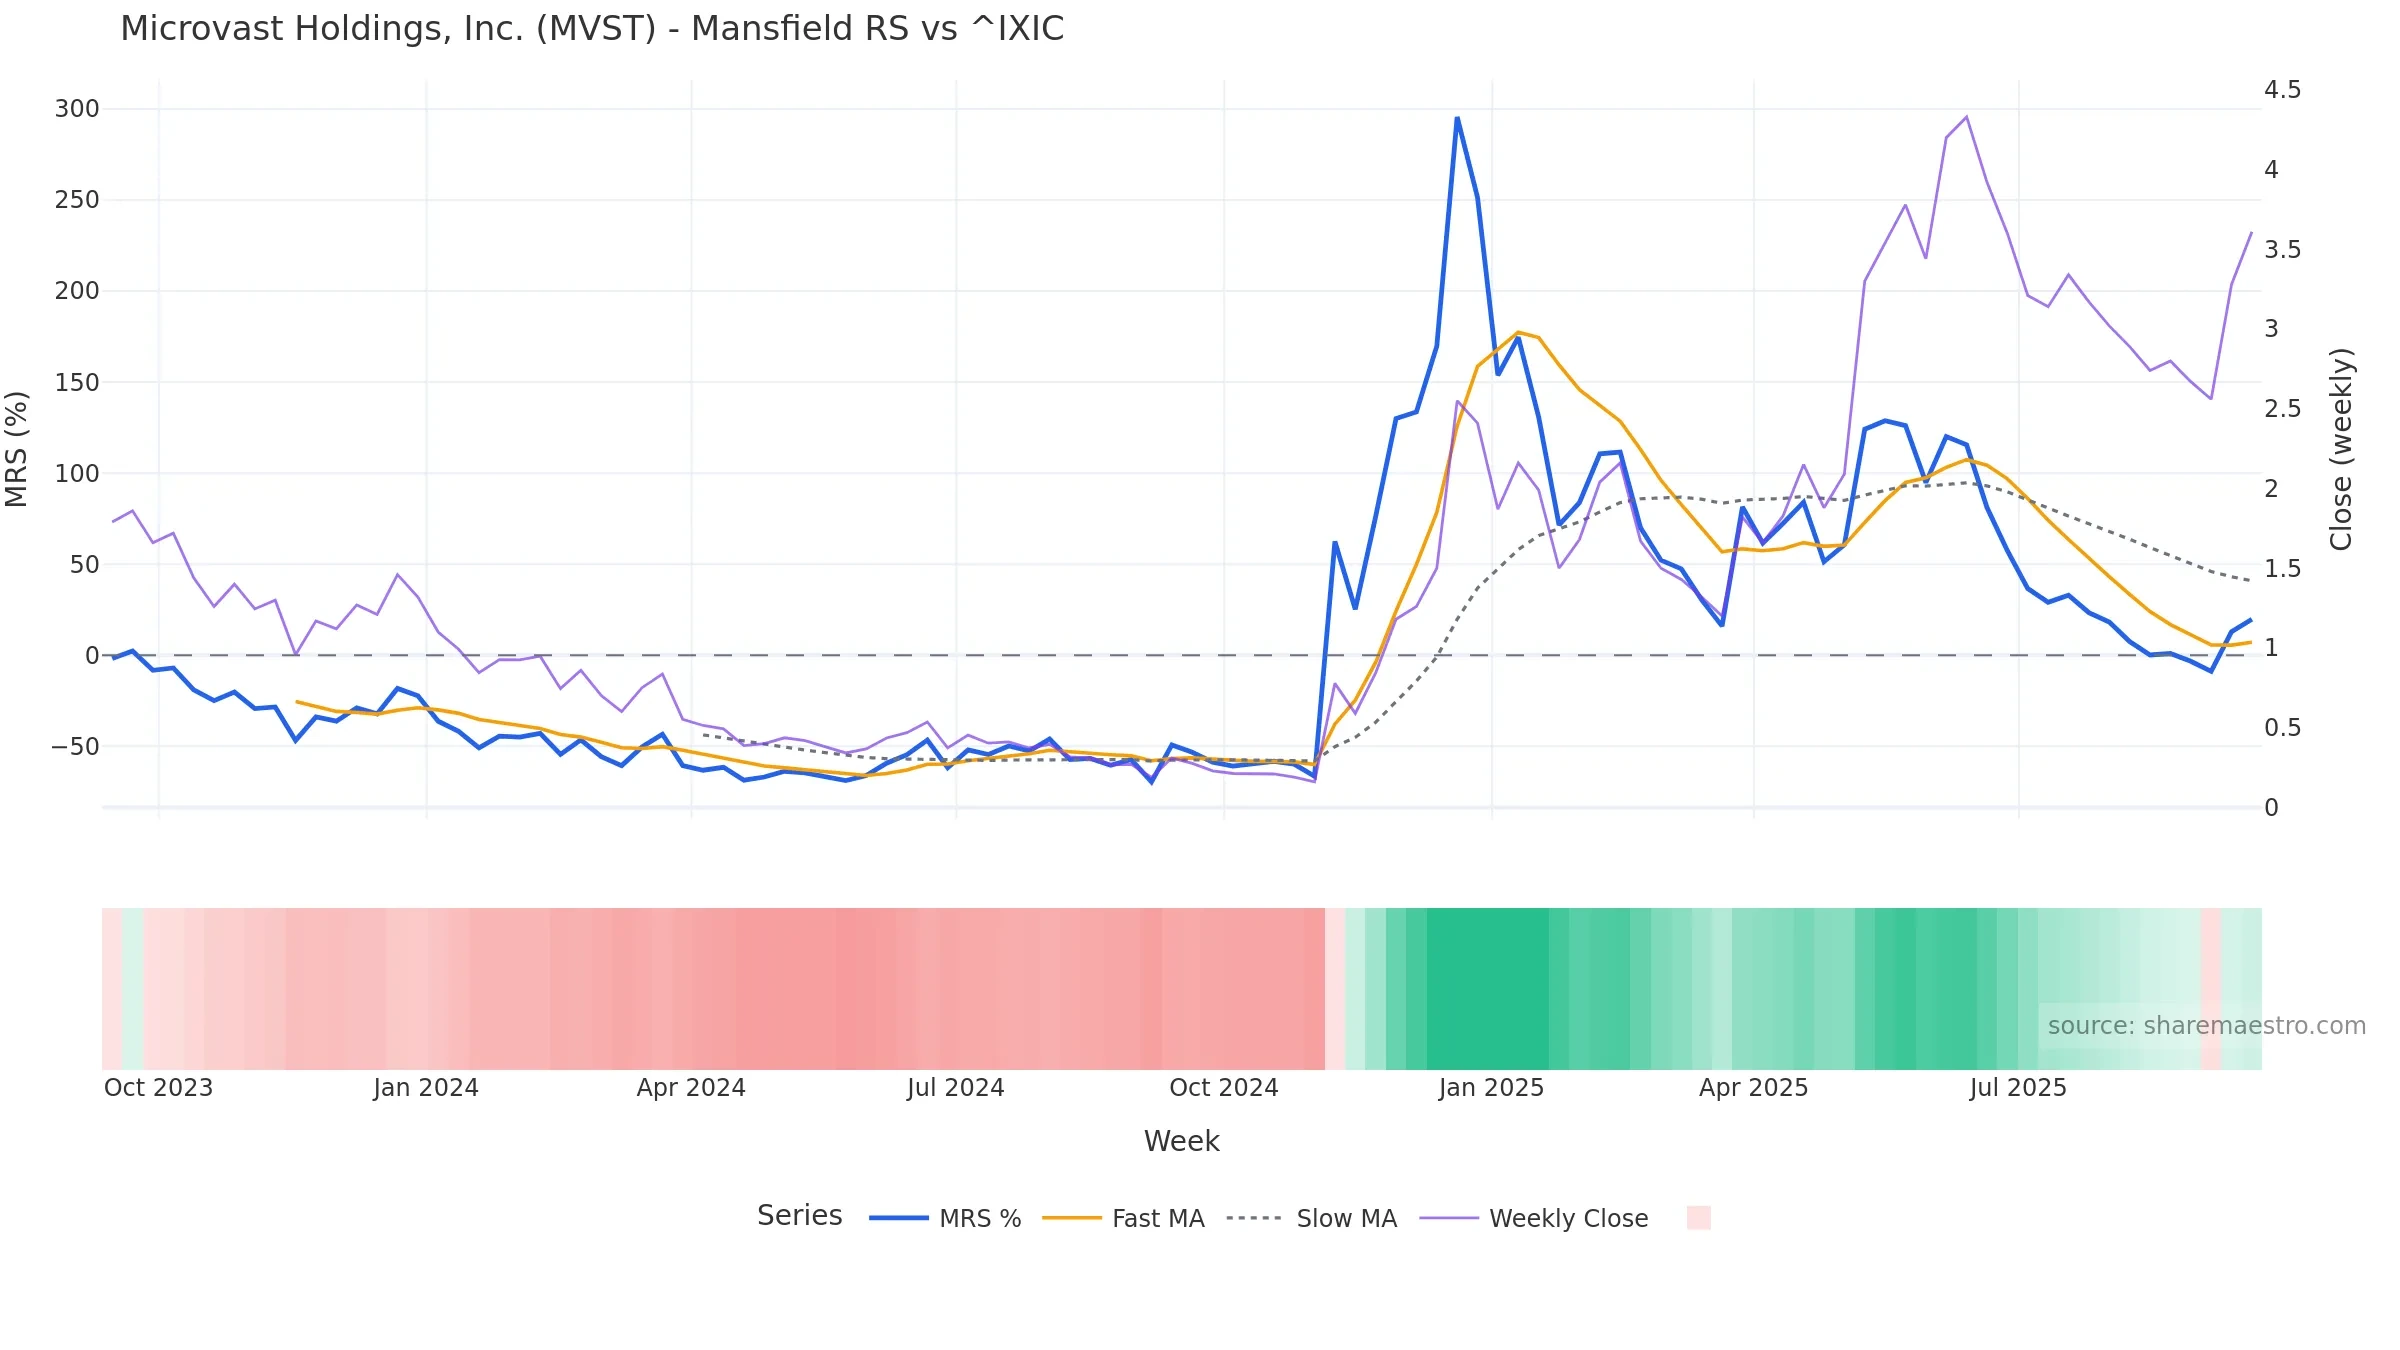Click the 'Series' legend title
The height and width of the screenshot is (1350, 2400).
(800, 1216)
